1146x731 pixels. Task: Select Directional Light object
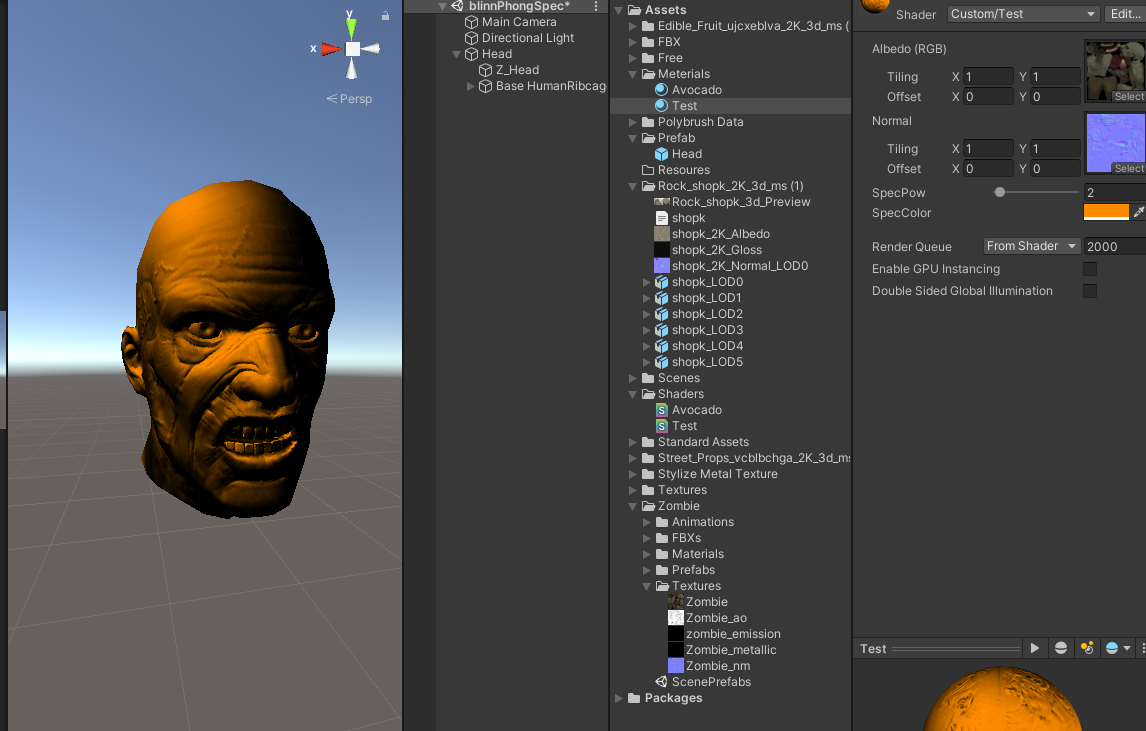(527, 38)
